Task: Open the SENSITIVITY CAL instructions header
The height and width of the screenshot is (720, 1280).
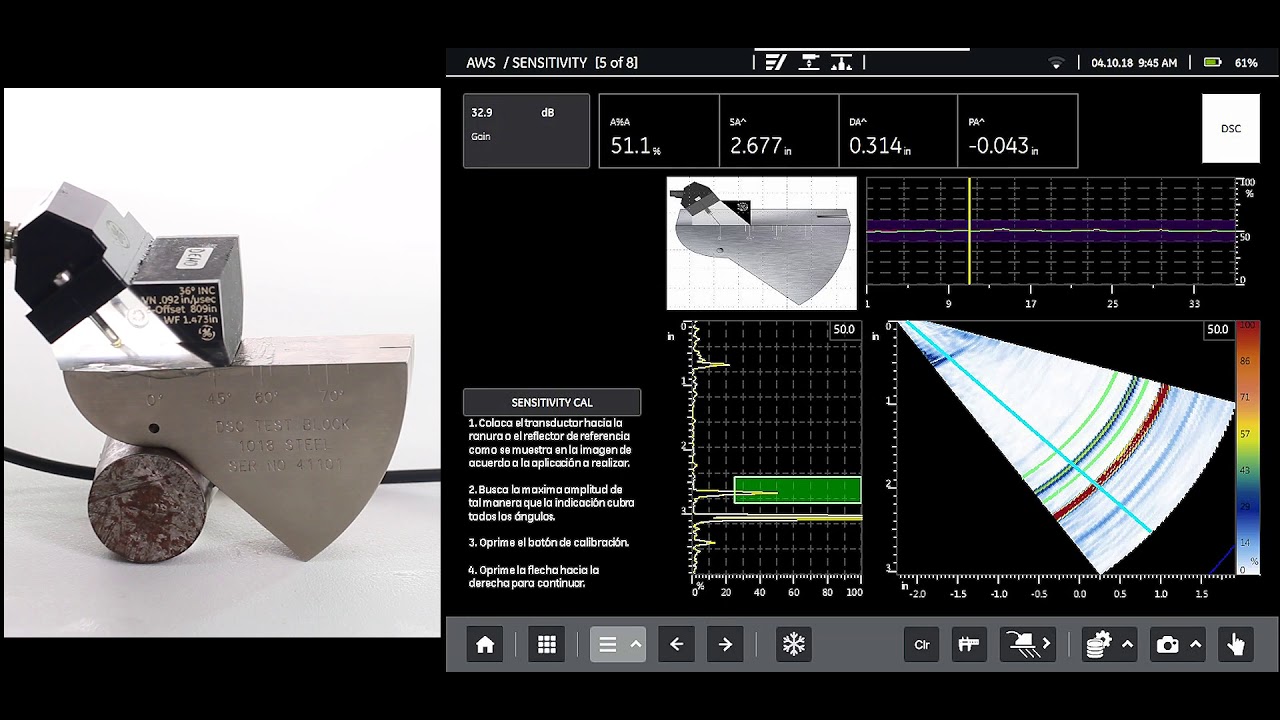Action: click(552, 402)
